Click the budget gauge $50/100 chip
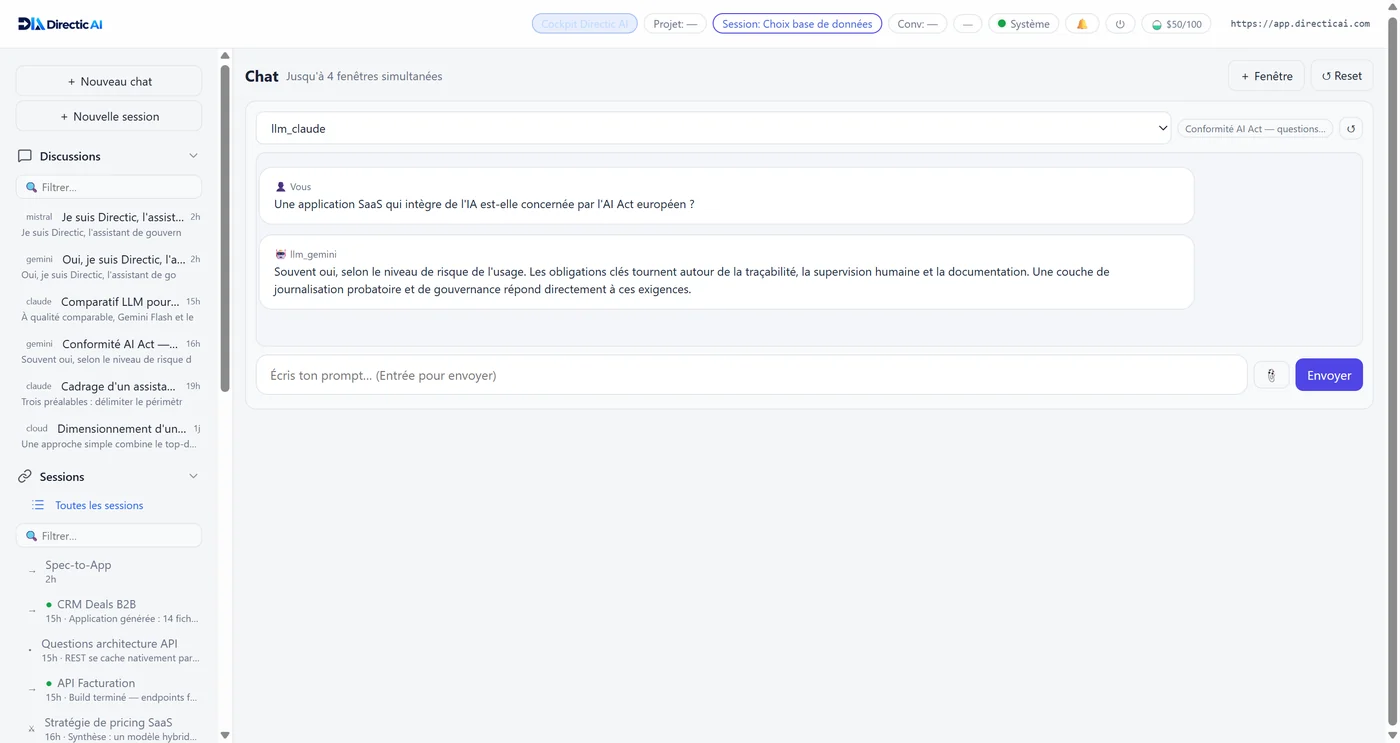 pos(1176,24)
